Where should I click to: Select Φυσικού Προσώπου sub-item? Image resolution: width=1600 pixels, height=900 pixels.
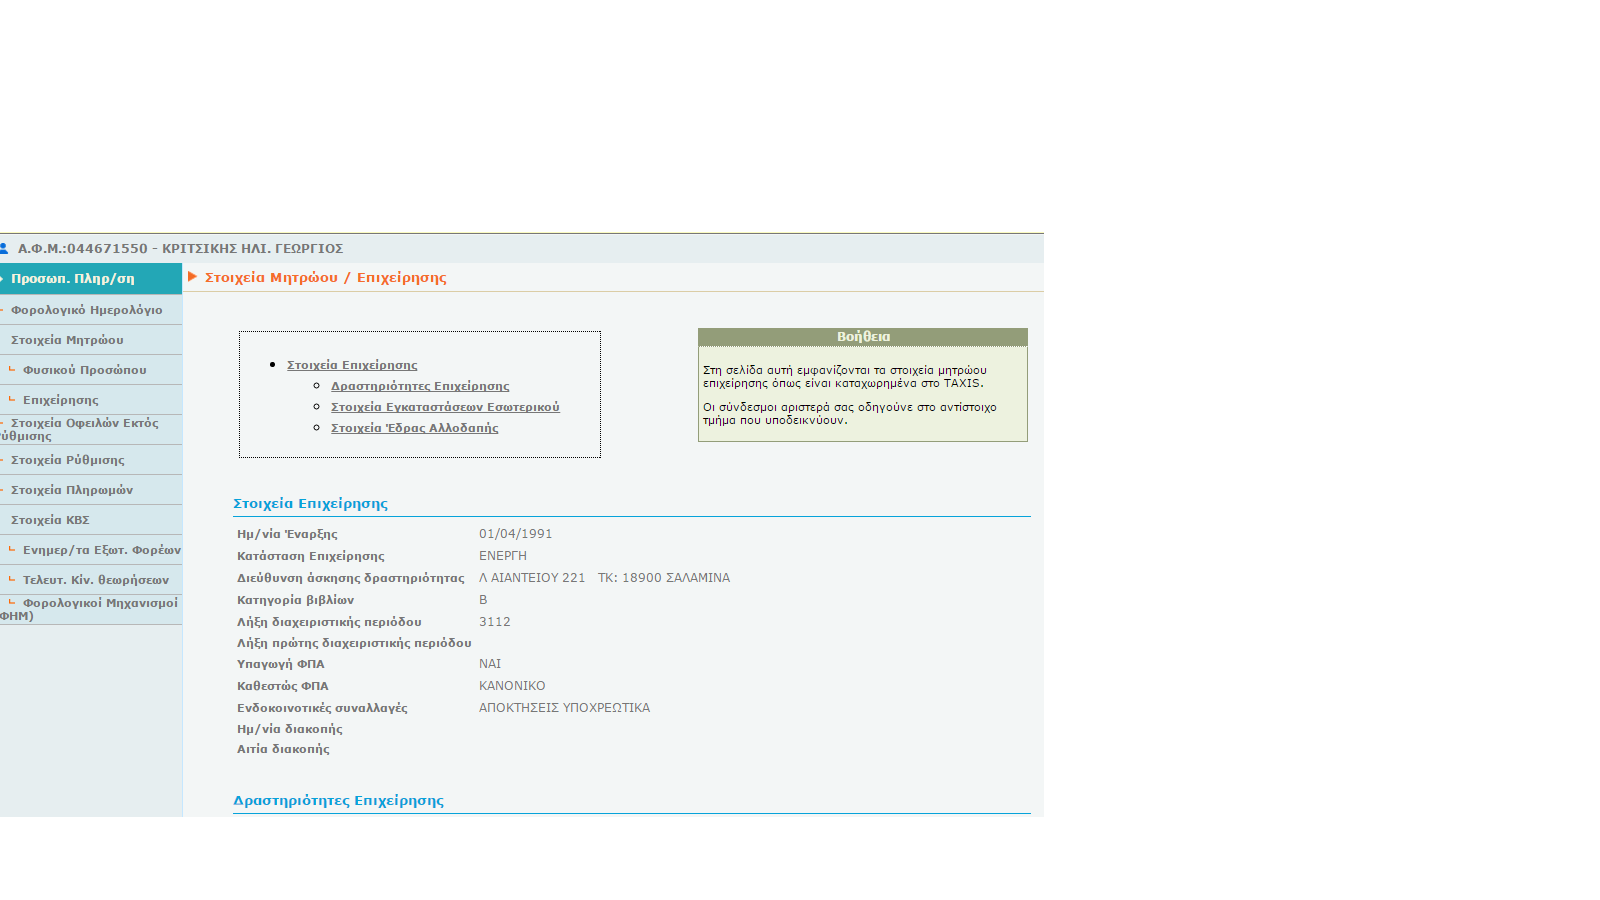tap(84, 370)
